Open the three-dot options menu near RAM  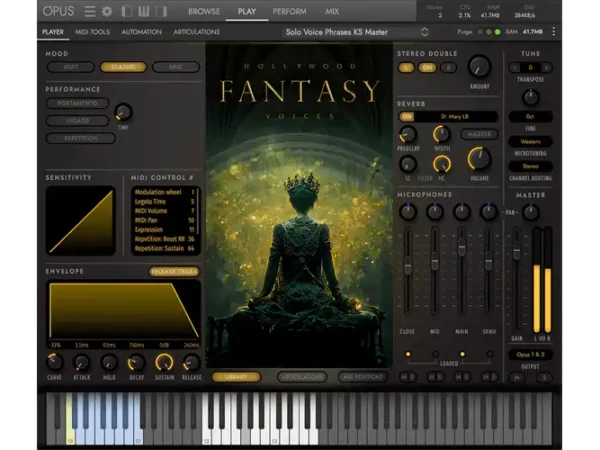553,32
